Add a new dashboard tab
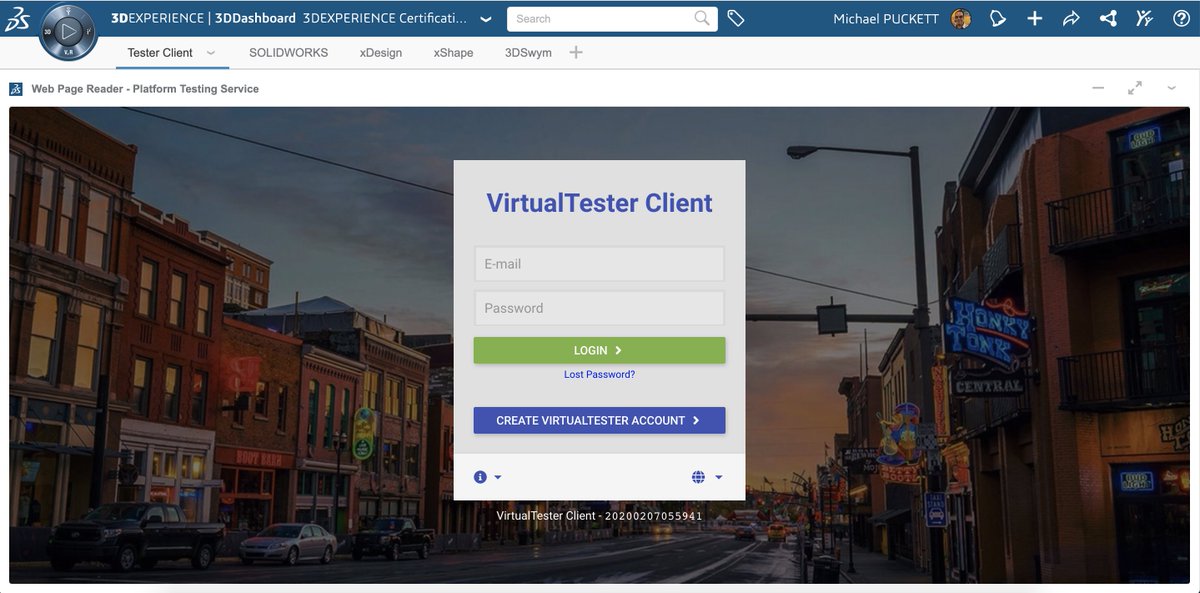Image resolution: width=1200 pixels, height=593 pixels. pyautogui.click(x=576, y=52)
